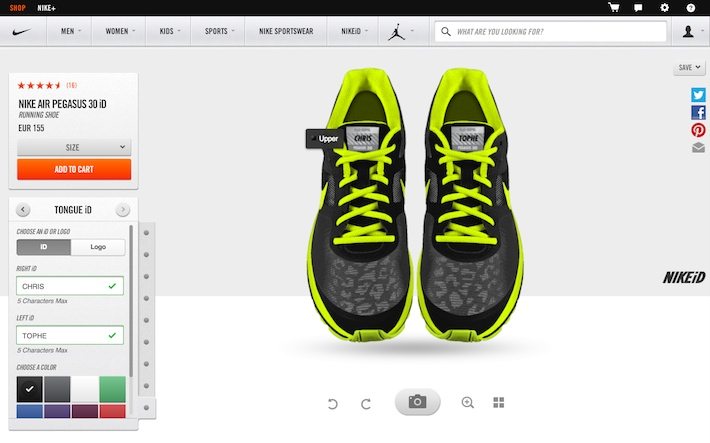Click the LEFT iD field containing TOPHE

70,335
